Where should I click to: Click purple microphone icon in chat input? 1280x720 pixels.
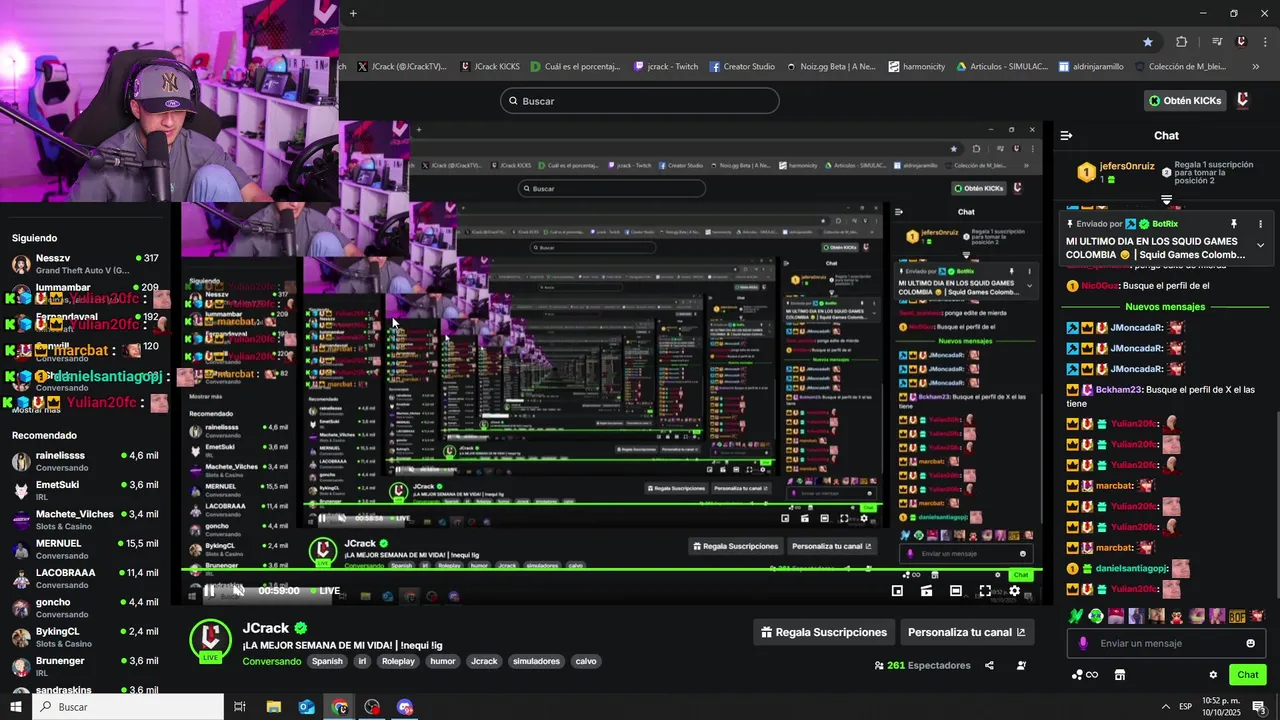click(x=1082, y=643)
